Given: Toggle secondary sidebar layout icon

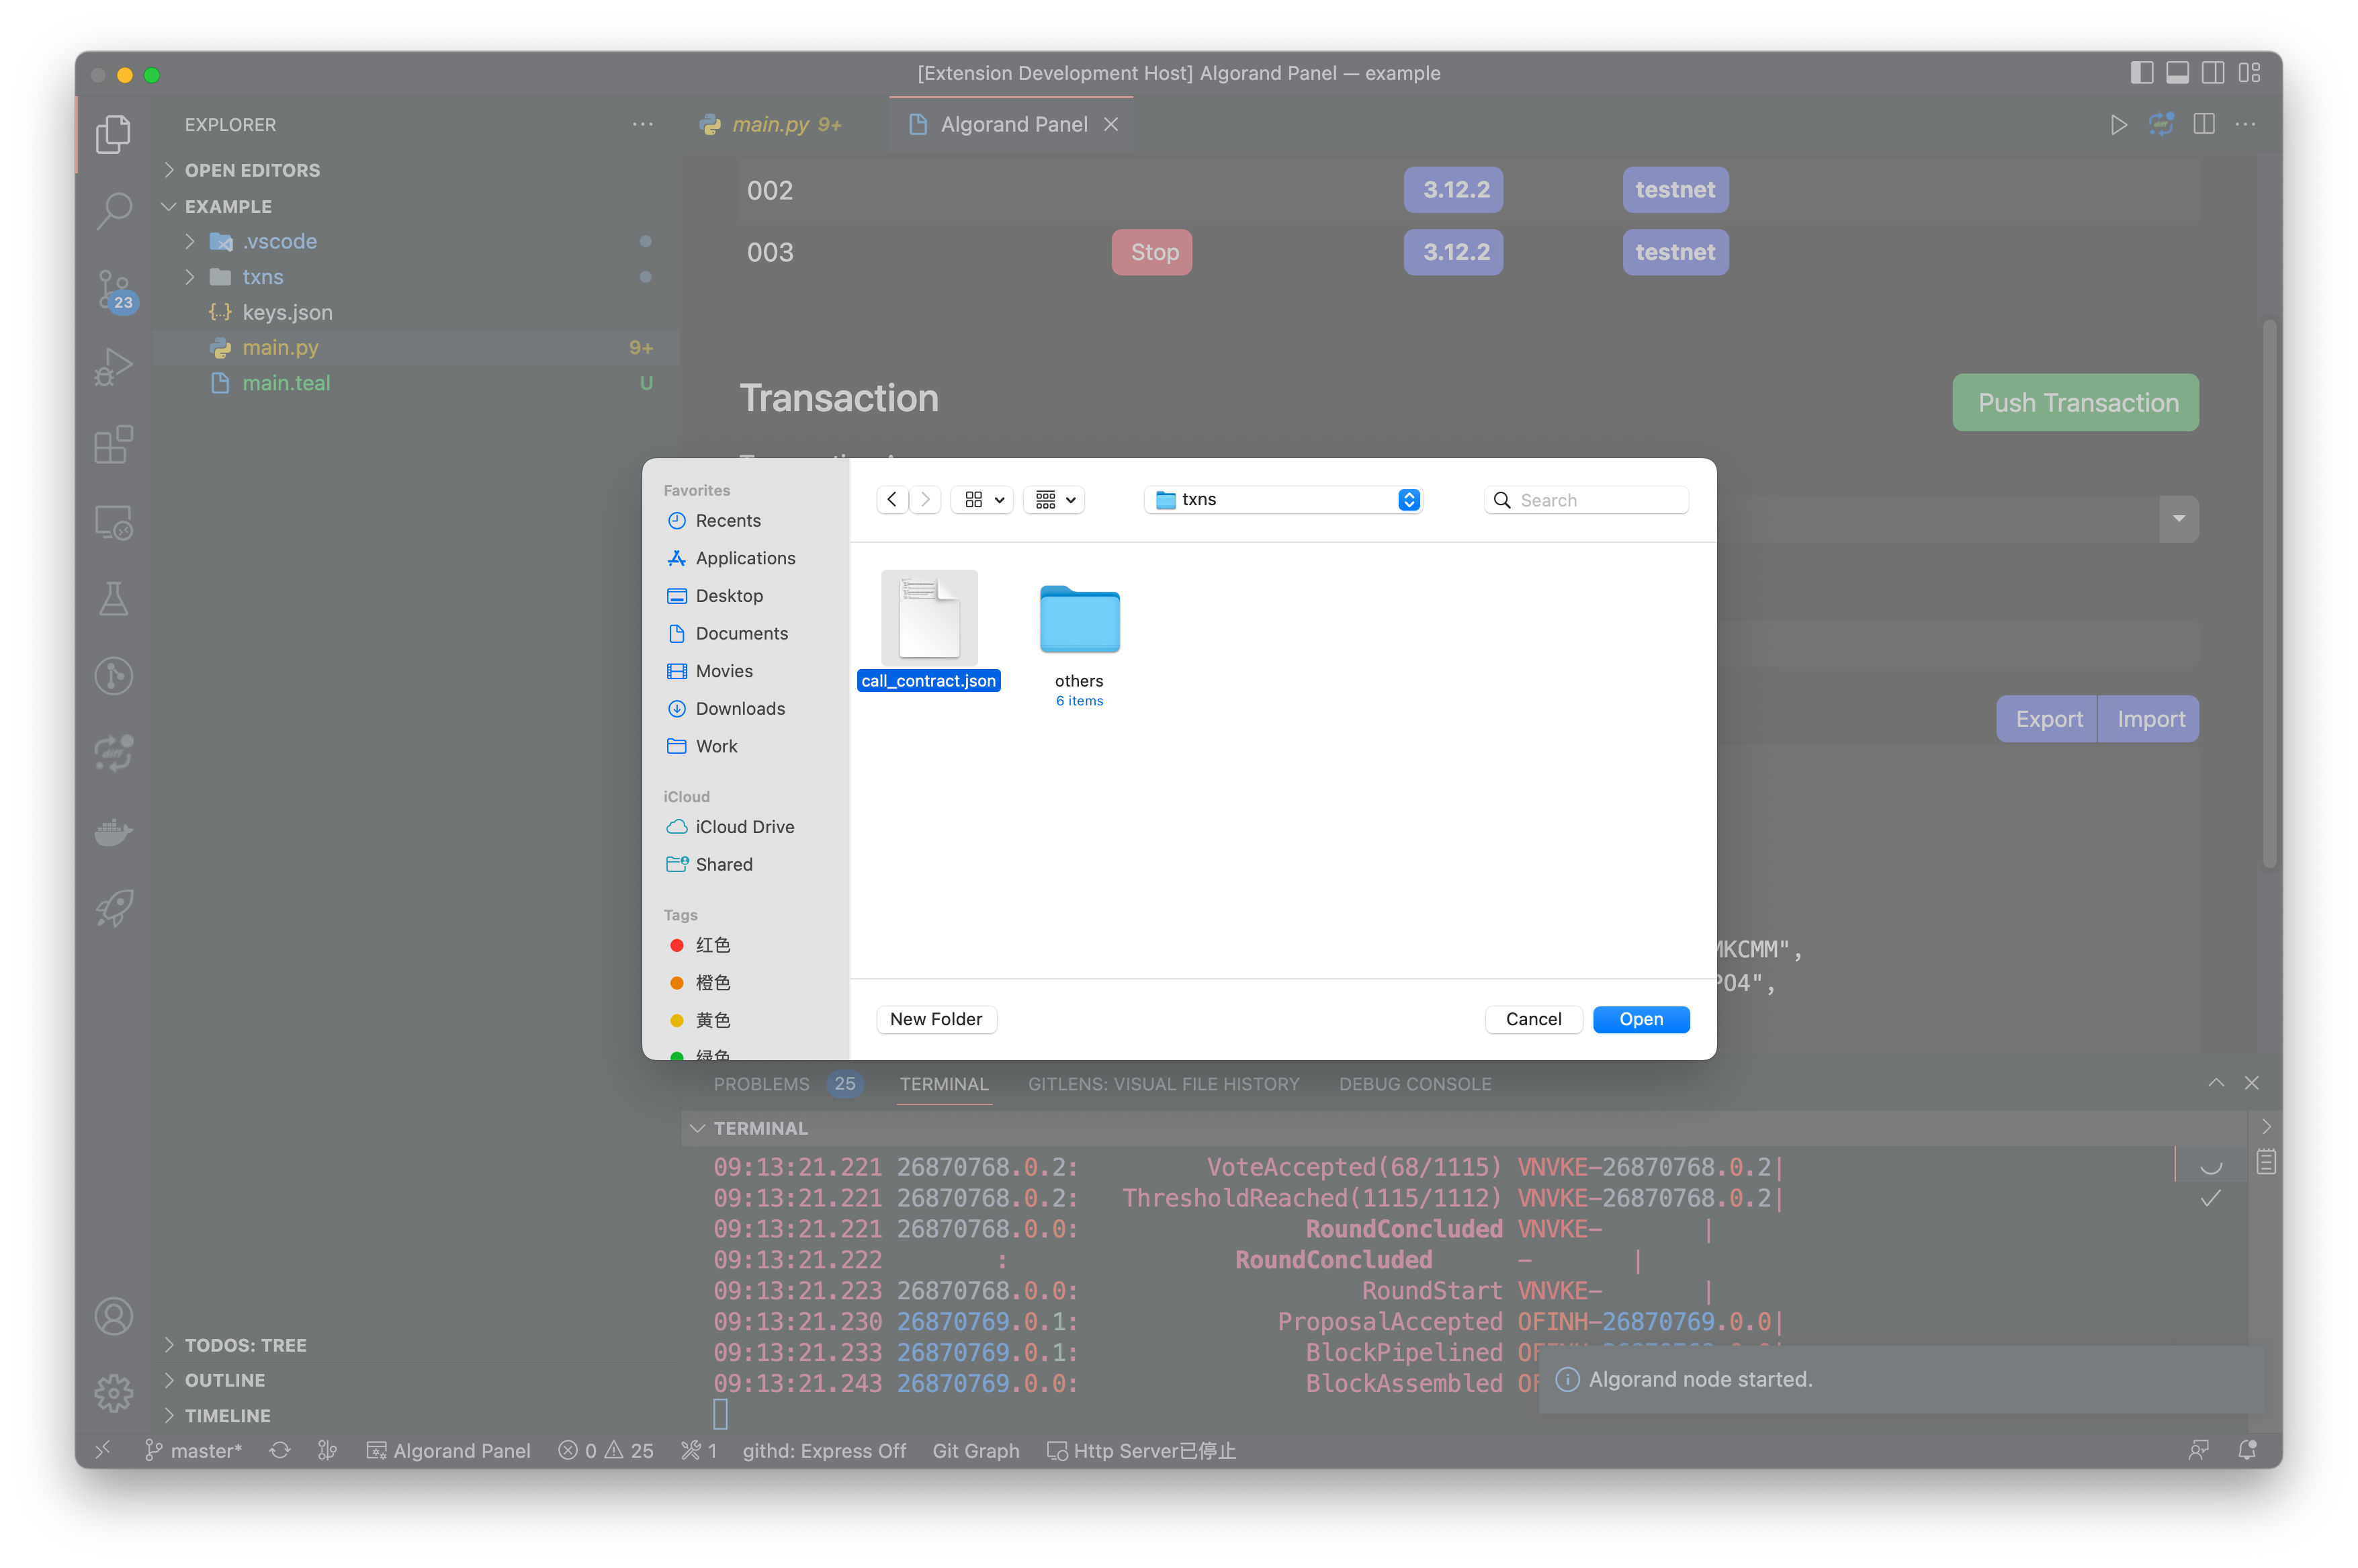Looking at the screenshot, I should [2213, 73].
